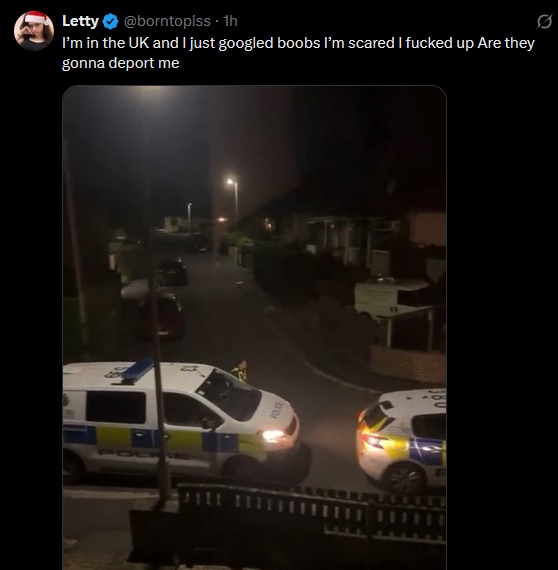Viewport: 558px width, 570px height.
Task: Open Letty's profile picture with Santa hat
Action: [34, 31]
